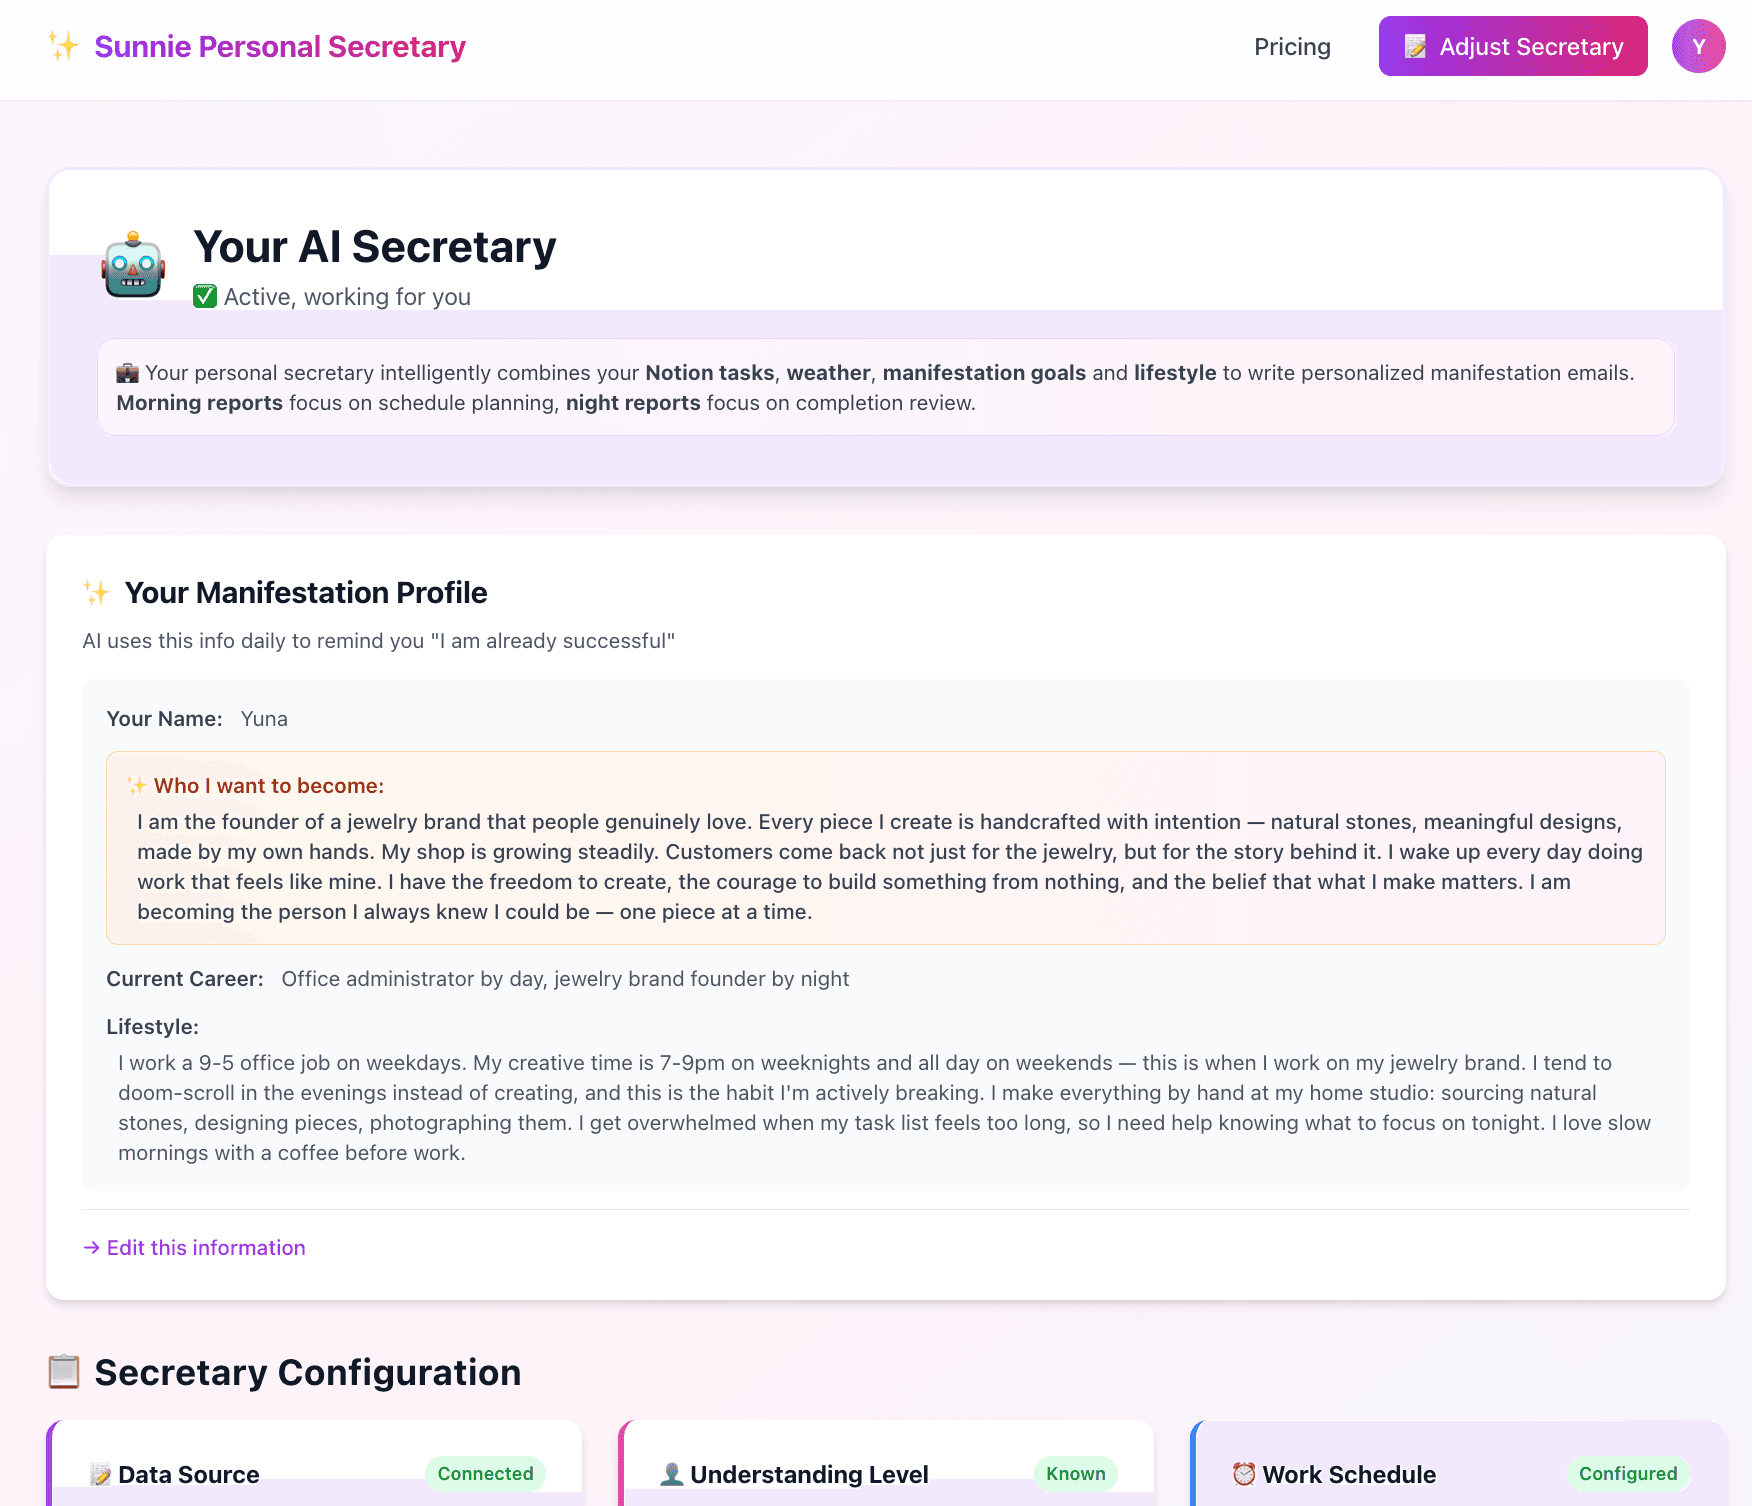Screen dimensions: 1752x1506
Task: Click the Connected badge on the Data Source card
Action: pyautogui.click(x=485, y=1473)
